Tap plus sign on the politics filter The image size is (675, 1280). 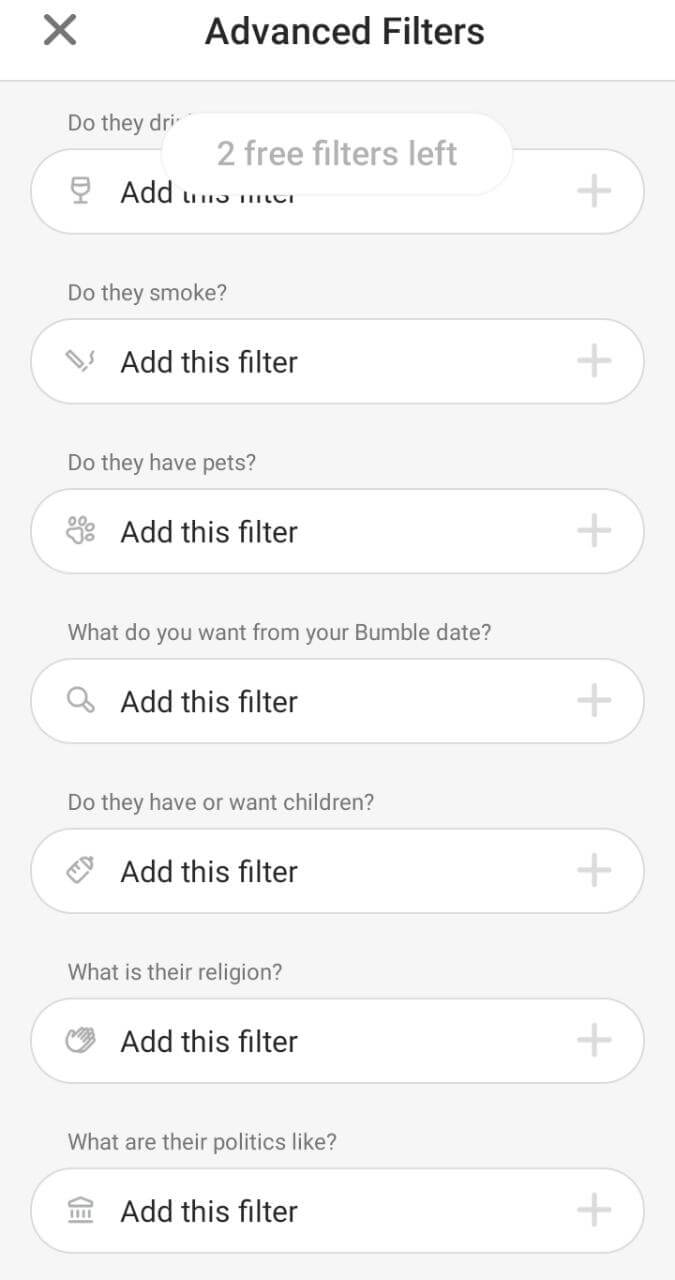coord(594,1211)
